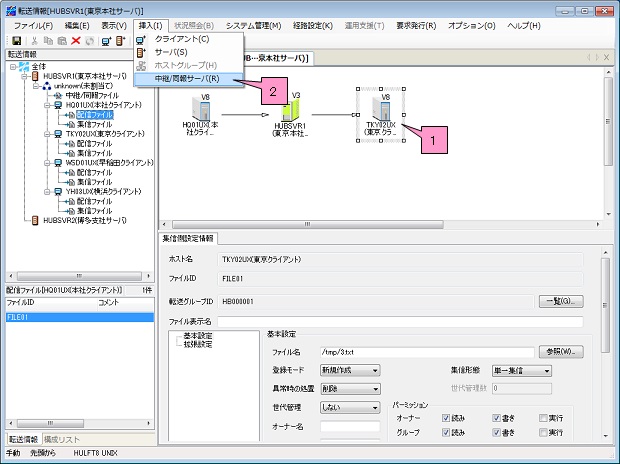Toggle the オーナー 実行 checkbox
The width and height of the screenshot is (620, 464).
coord(544,418)
